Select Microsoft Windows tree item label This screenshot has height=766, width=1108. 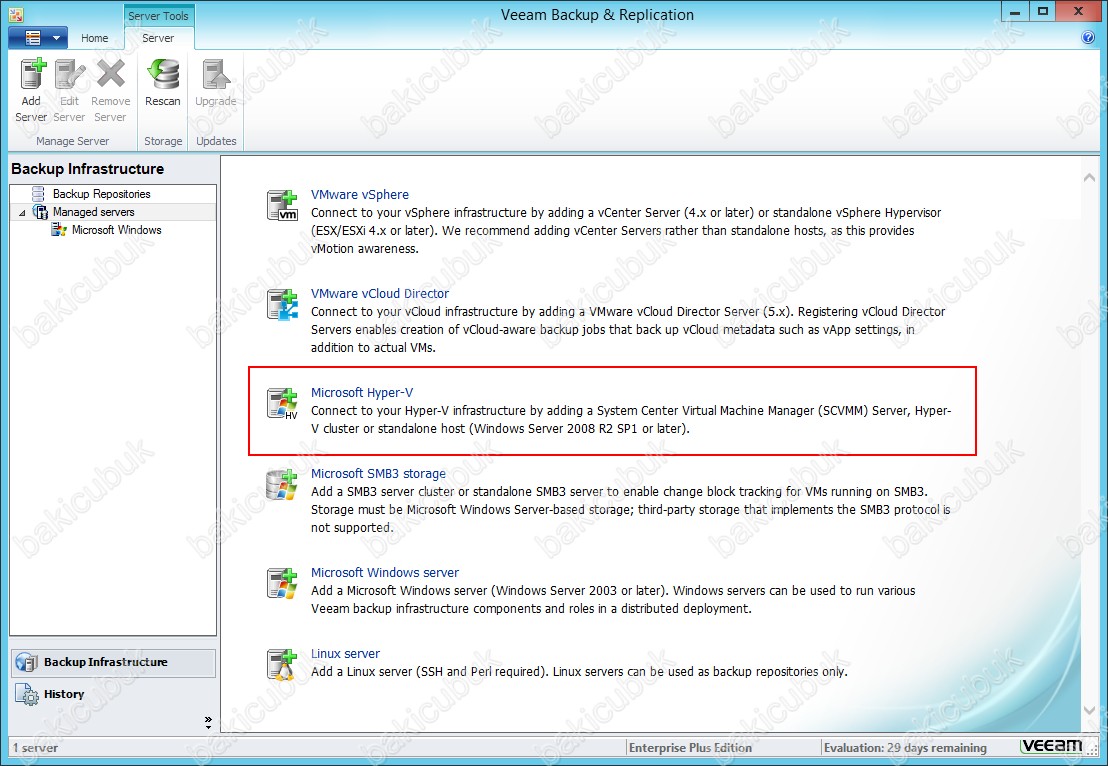117,230
